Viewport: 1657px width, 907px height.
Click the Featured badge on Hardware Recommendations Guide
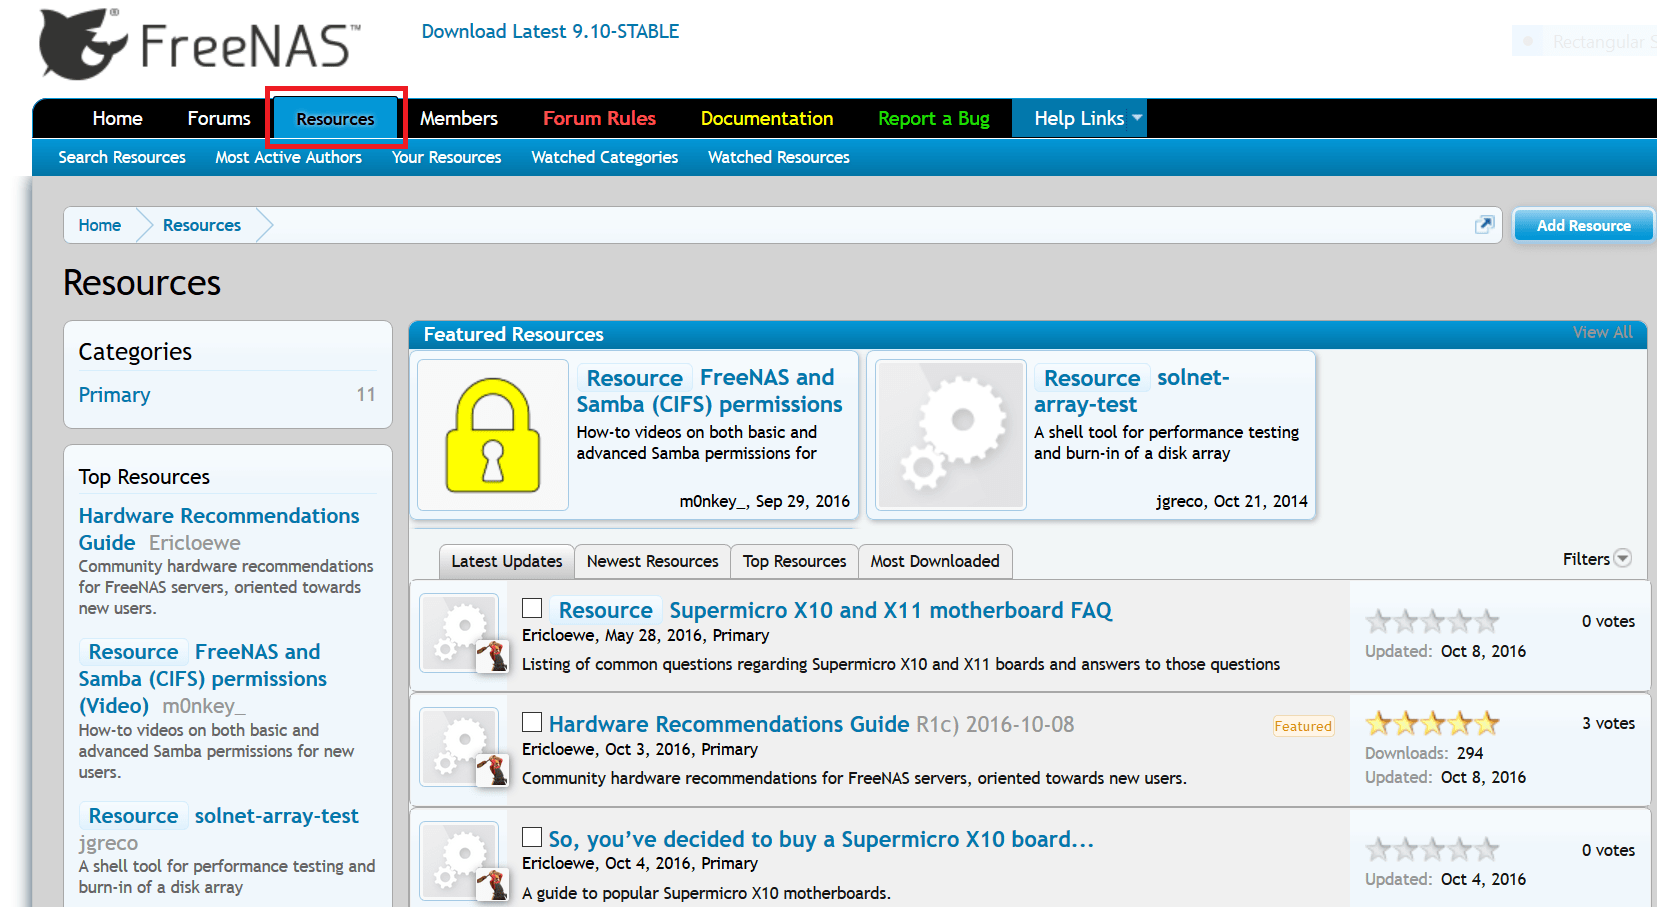(x=1303, y=725)
